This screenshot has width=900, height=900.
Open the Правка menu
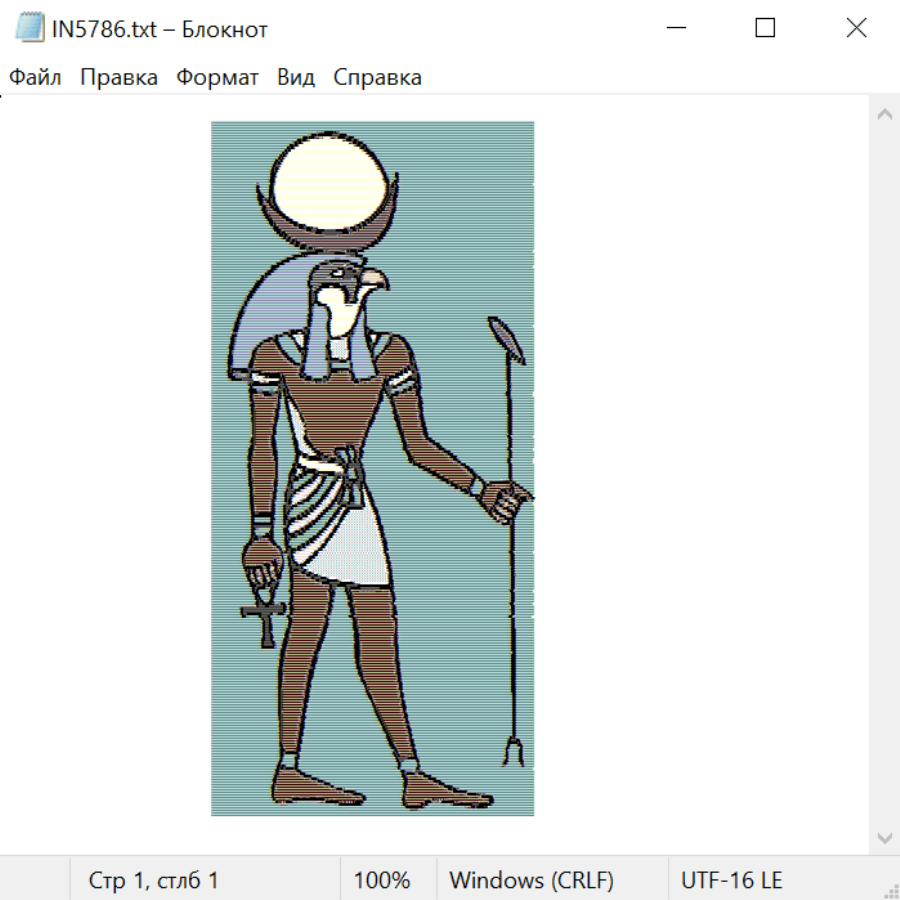click(x=118, y=78)
